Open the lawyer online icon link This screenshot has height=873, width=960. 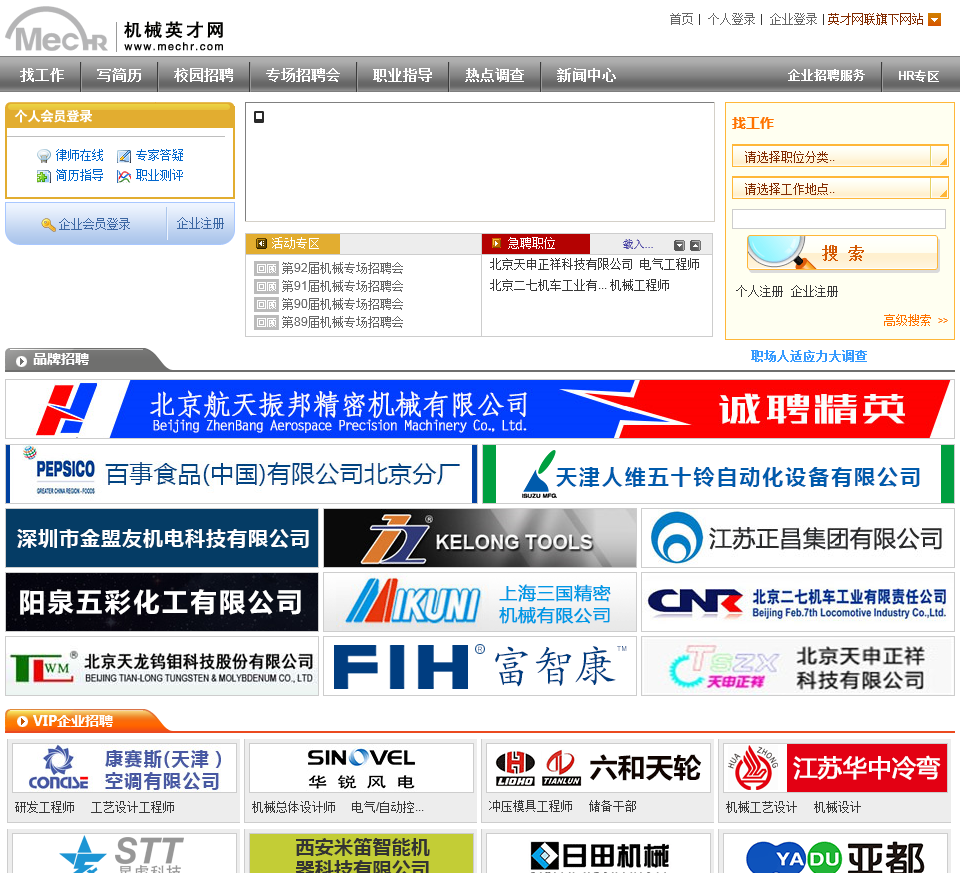[43, 156]
